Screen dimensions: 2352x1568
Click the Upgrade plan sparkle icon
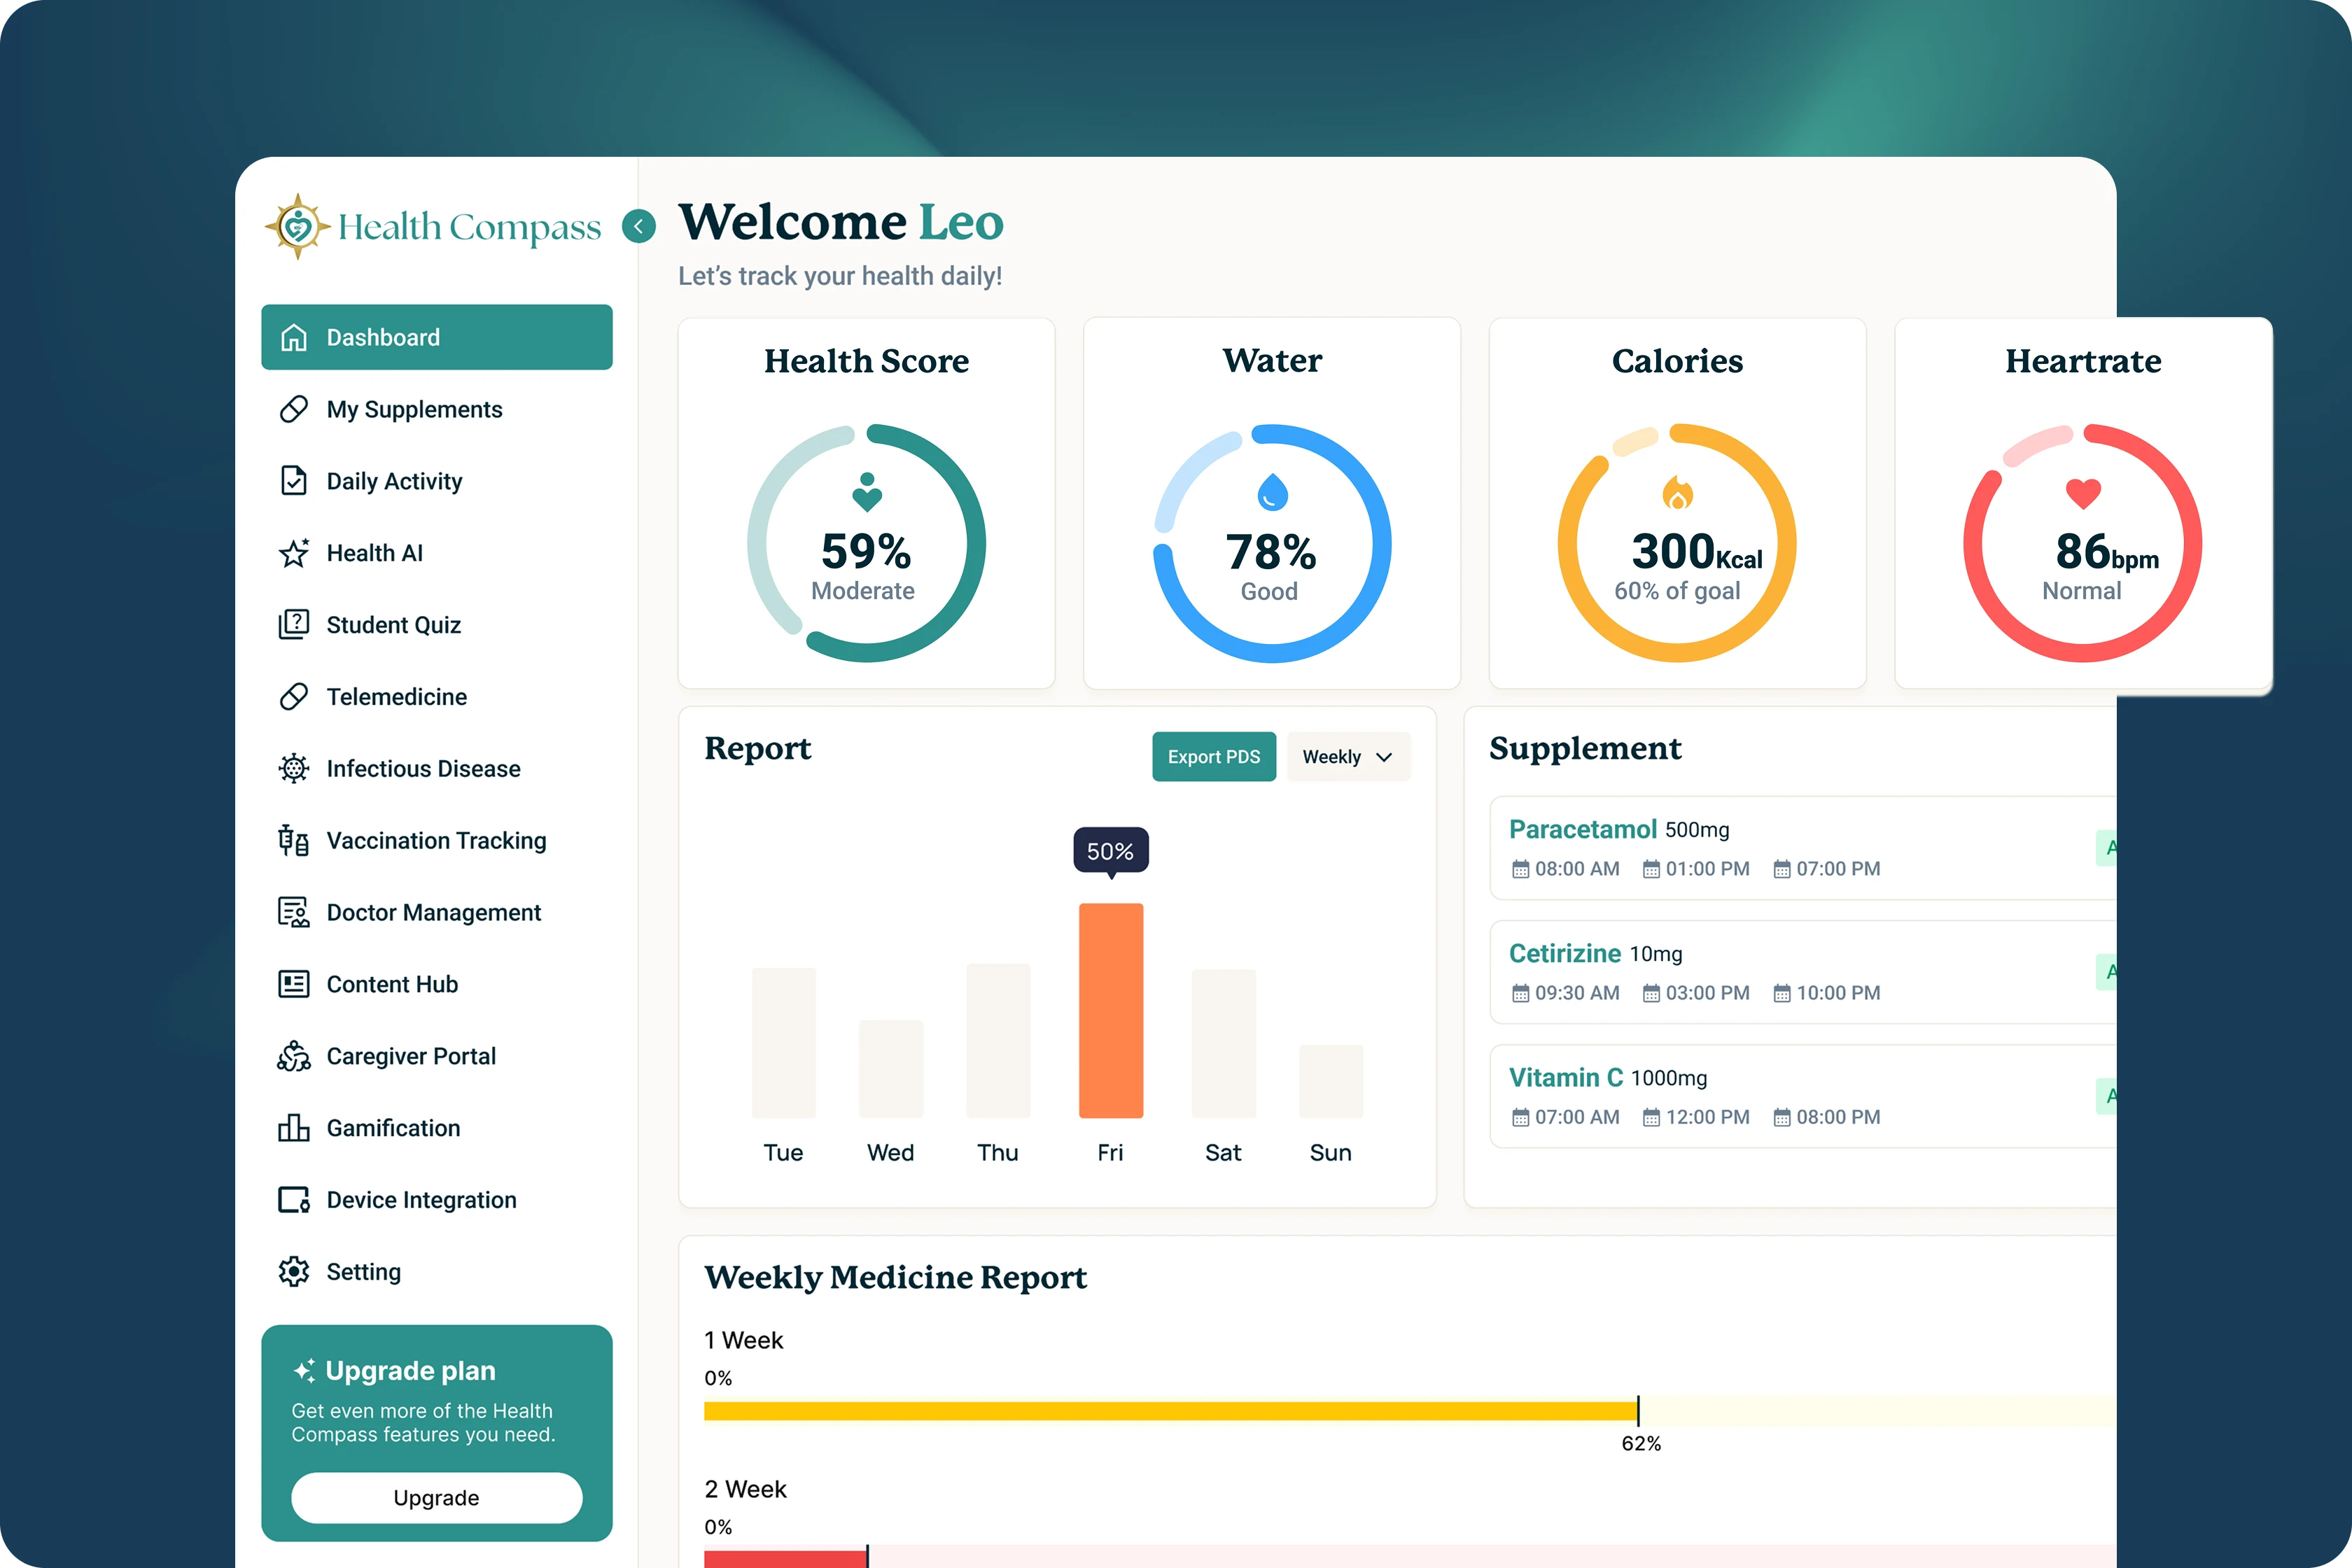[305, 1371]
